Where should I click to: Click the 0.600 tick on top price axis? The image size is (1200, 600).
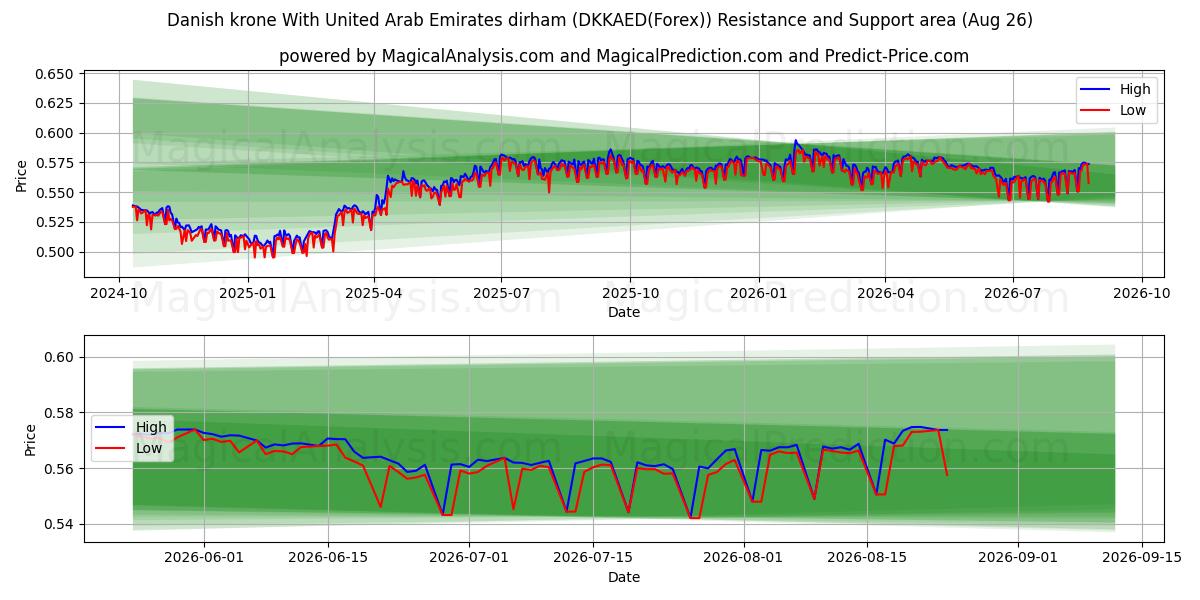[x=56, y=133]
